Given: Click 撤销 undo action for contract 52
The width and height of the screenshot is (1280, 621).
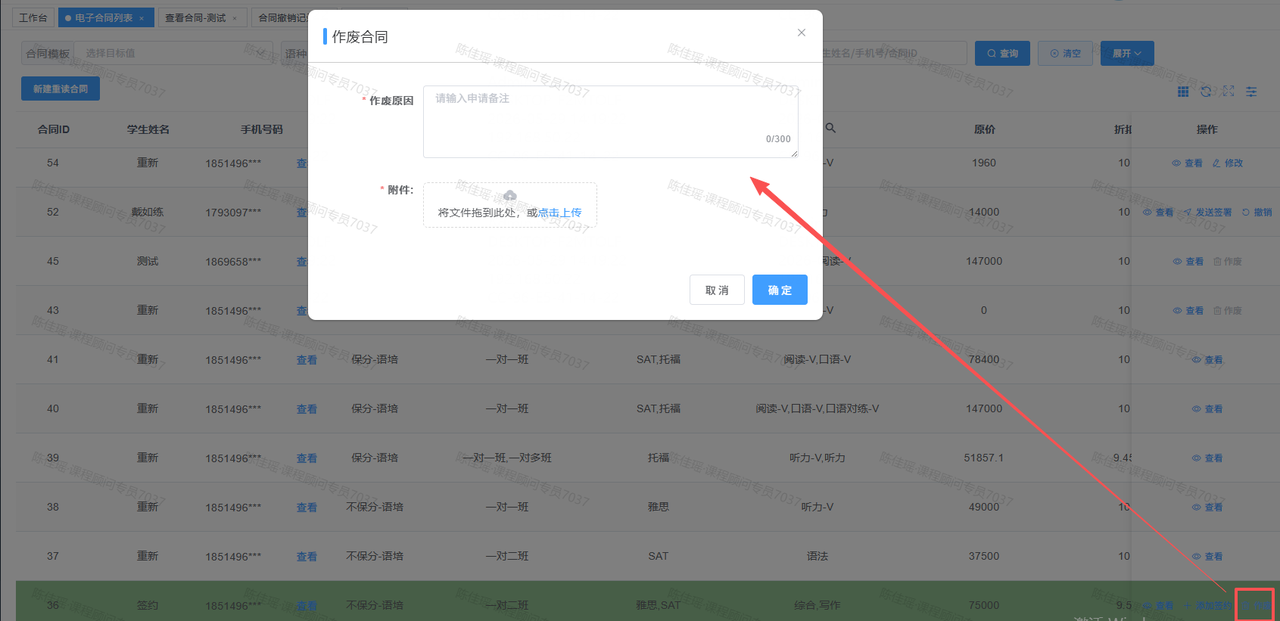Looking at the screenshot, I should tap(1257, 212).
